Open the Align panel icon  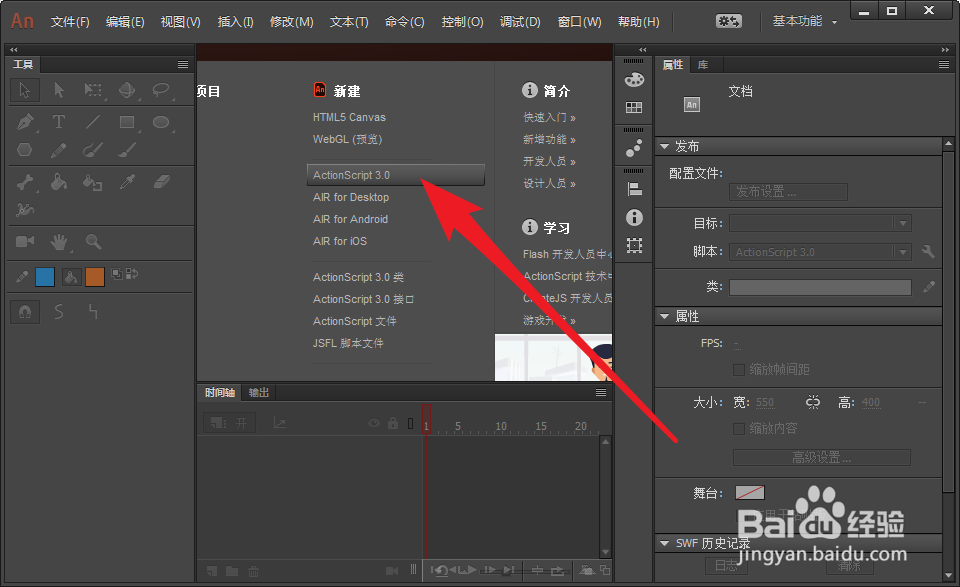[x=634, y=189]
